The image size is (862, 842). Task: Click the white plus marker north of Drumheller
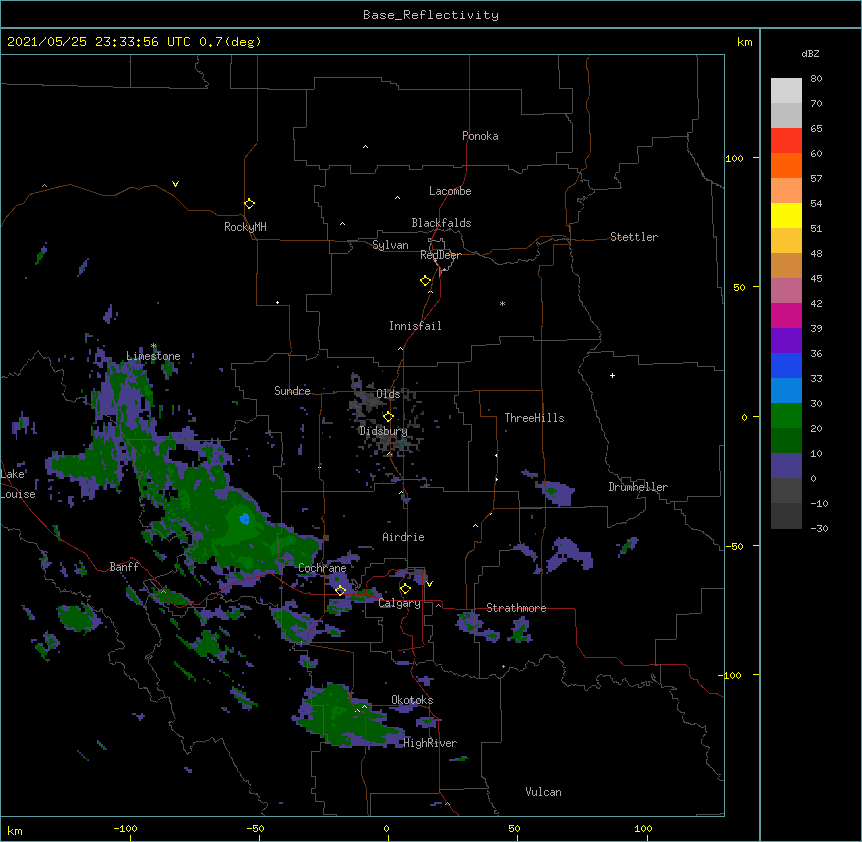[x=612, y=375]
